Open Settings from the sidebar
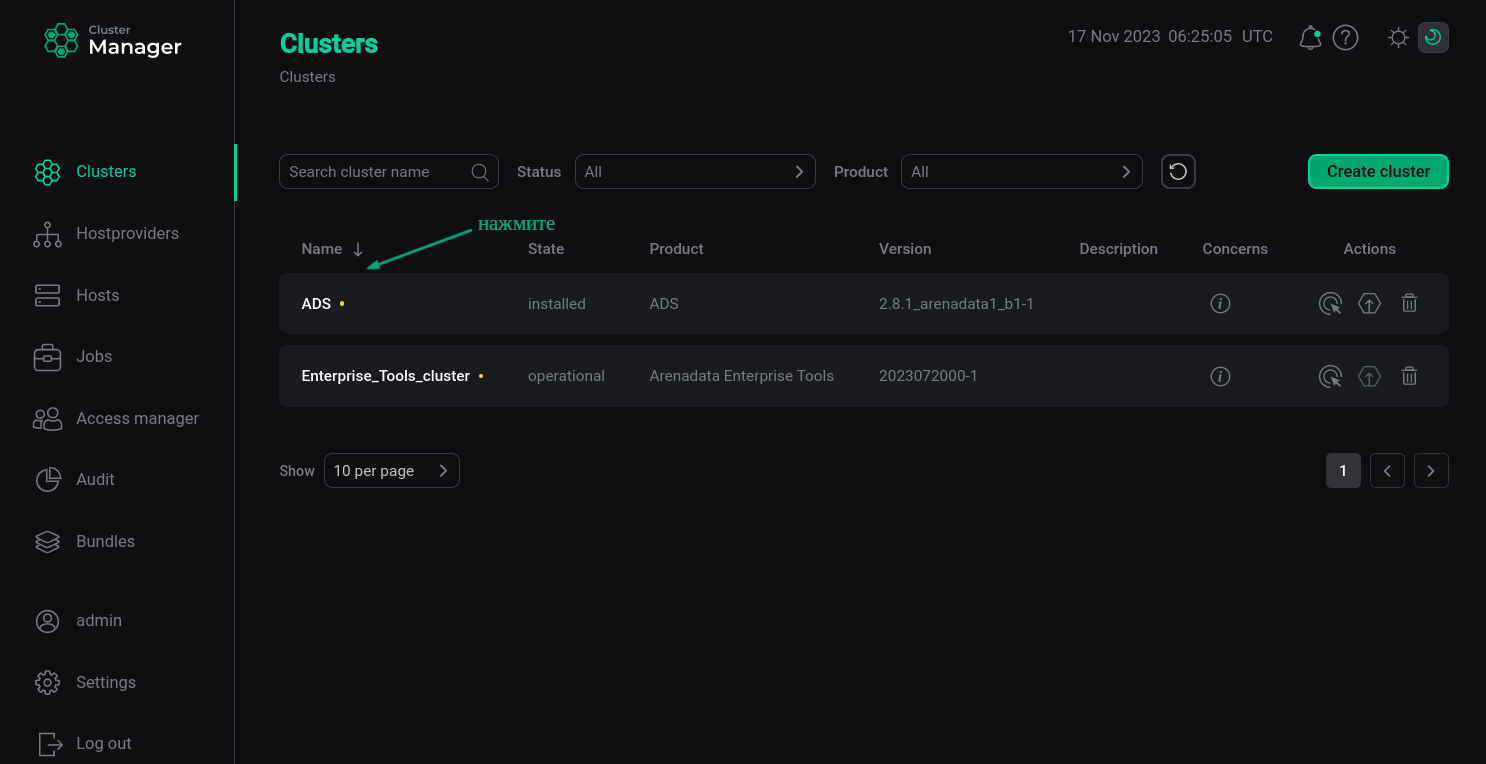Viewport: 1486px width, 764px height. [106, 683]
